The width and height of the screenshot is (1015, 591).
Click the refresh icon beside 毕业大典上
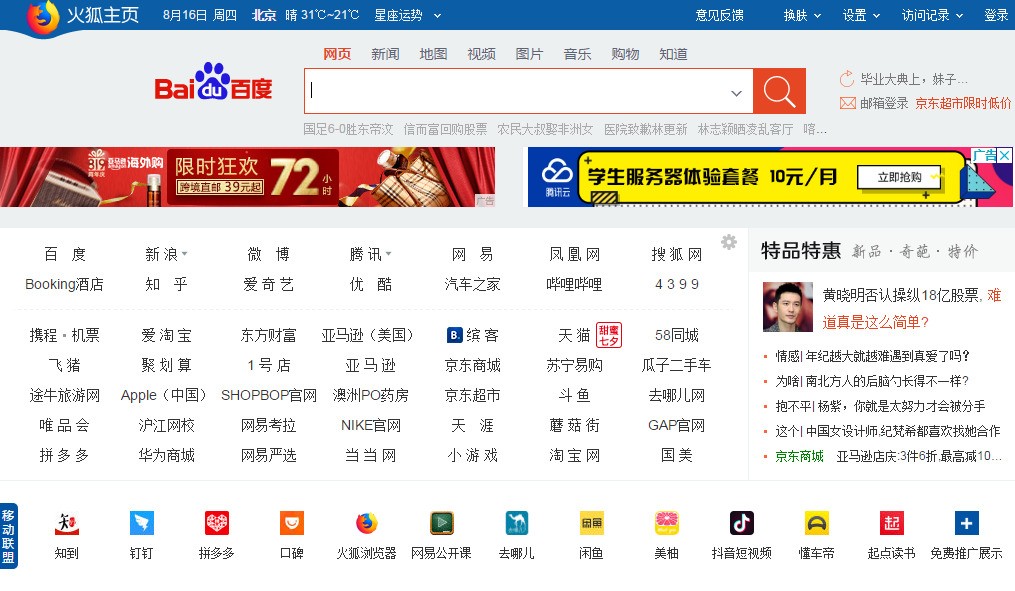click(847, 79)
